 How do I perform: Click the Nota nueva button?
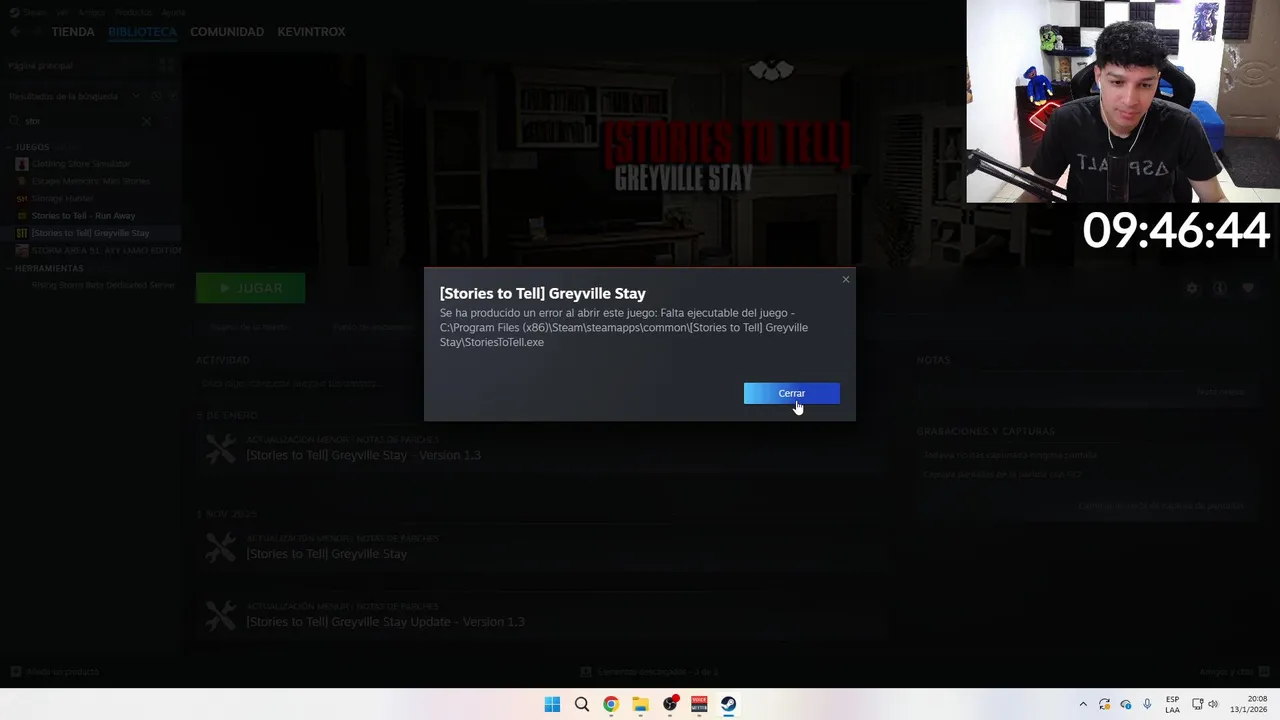1222,391
